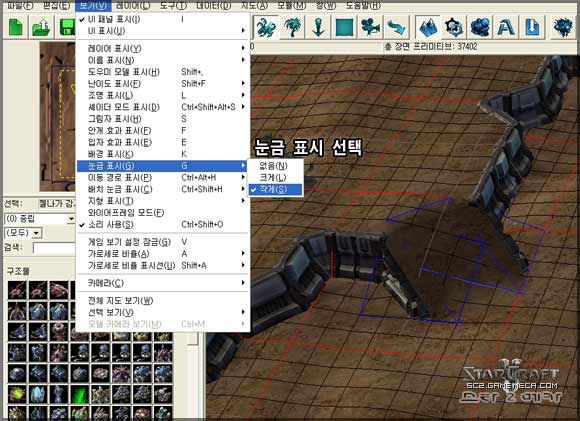The image size is (580, 421).
Task: Open the 편집(E) menu
Action: click(x=56, y=6)
